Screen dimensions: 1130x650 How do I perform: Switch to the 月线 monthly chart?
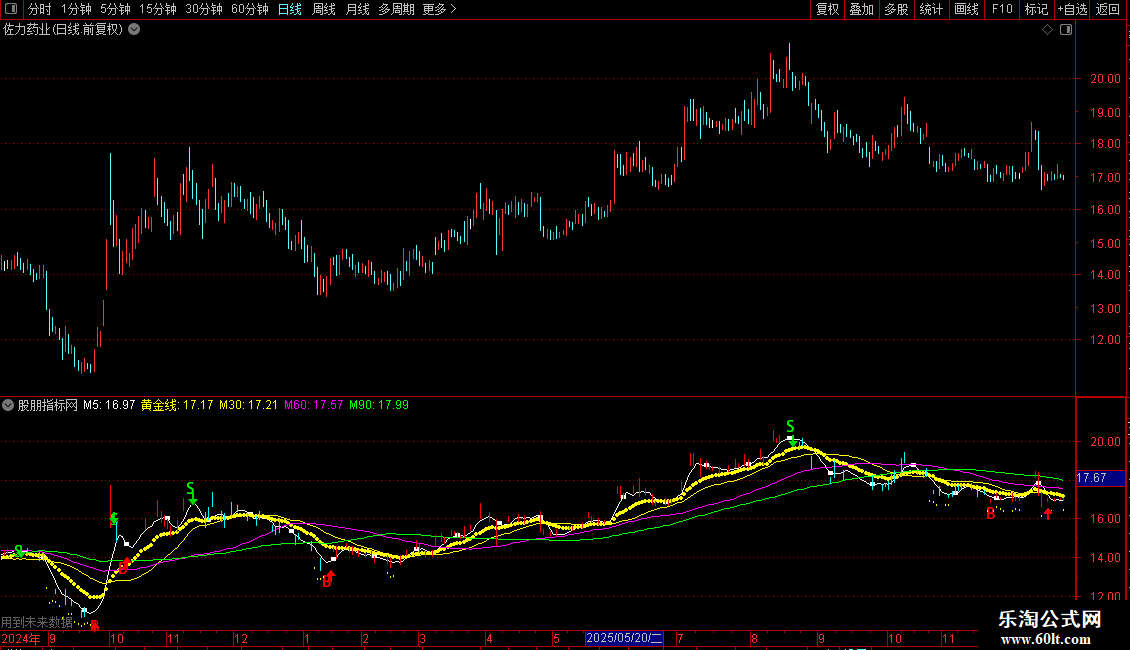(x=357, y=9)
